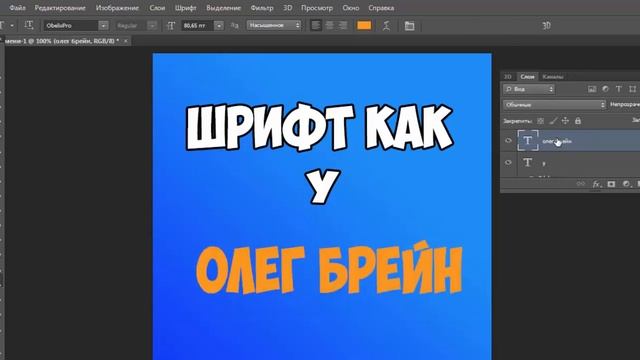Viewport: 640px width, 360px height.
Task: Toggle lock transparent pixels
Action: pos(540,121)
